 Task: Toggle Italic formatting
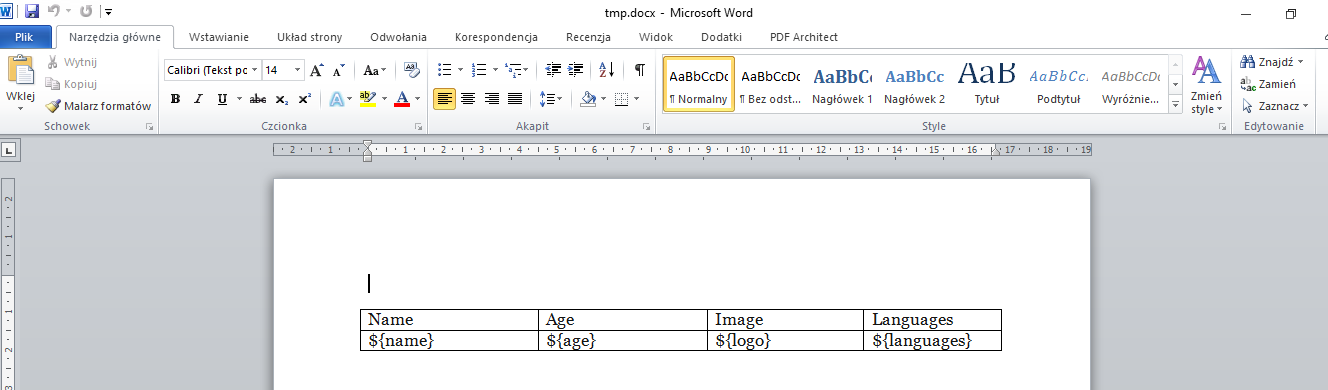[198, 99]
